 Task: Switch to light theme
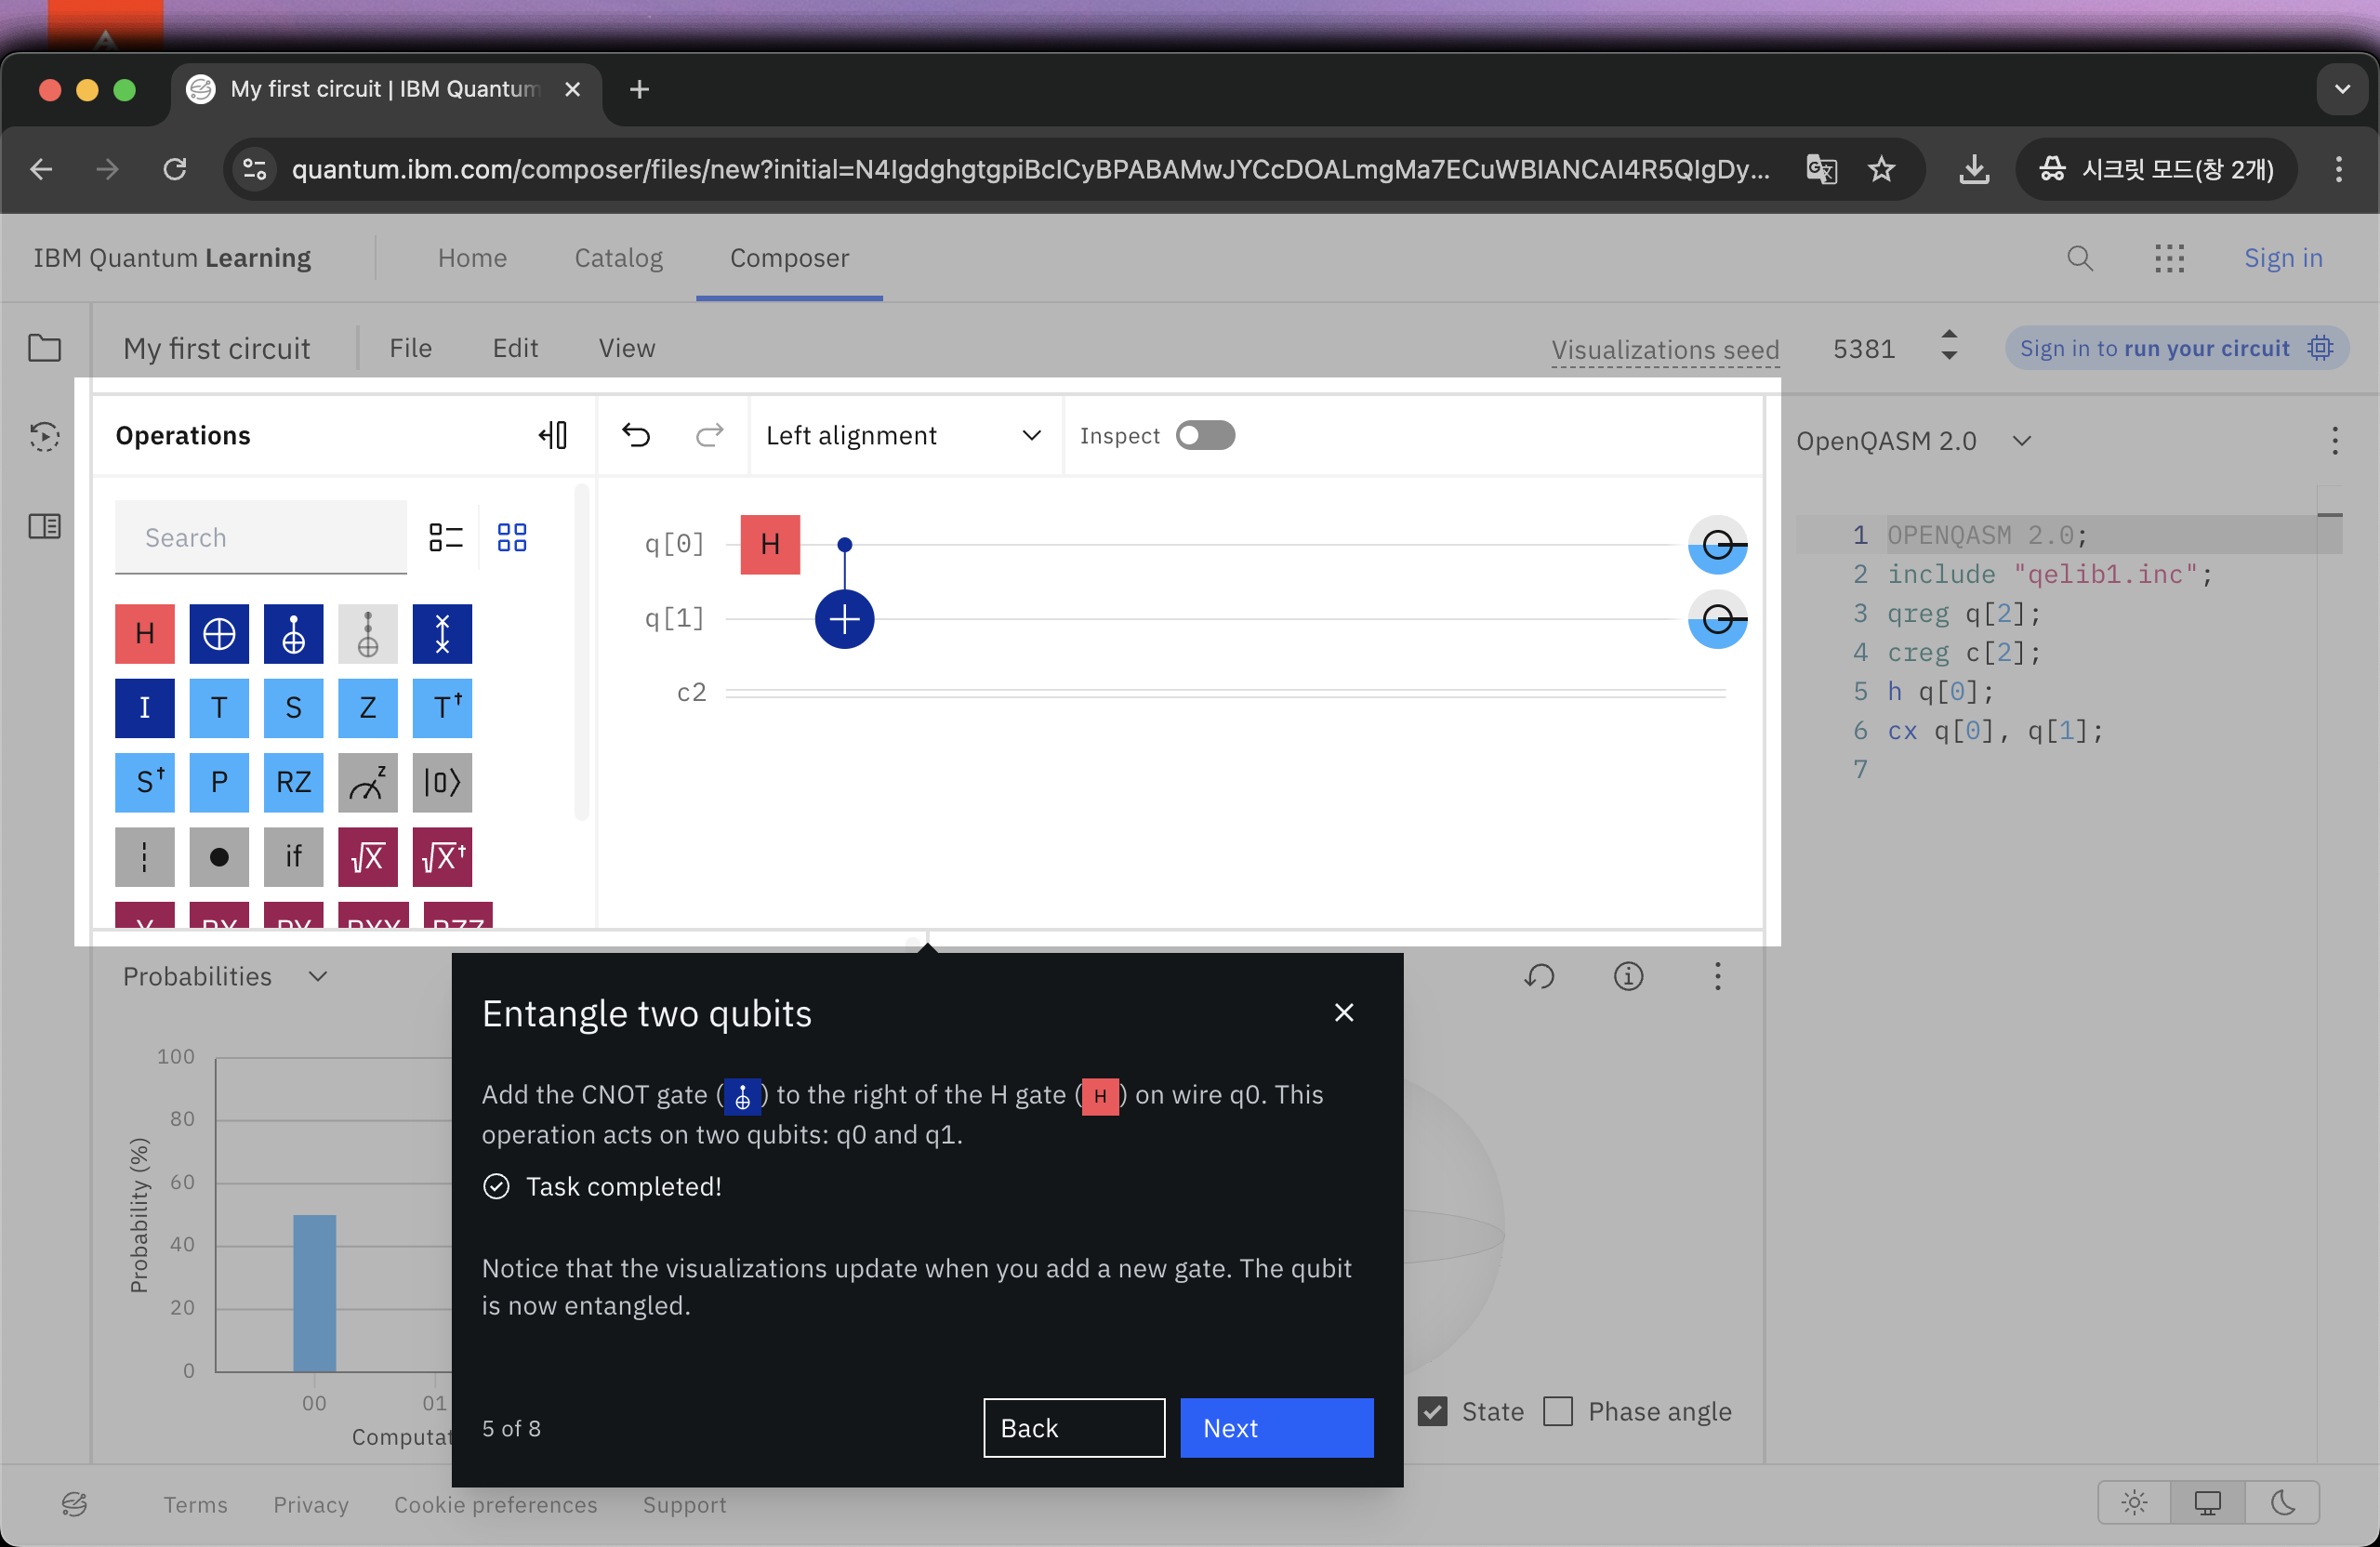coord(2134,1502)
